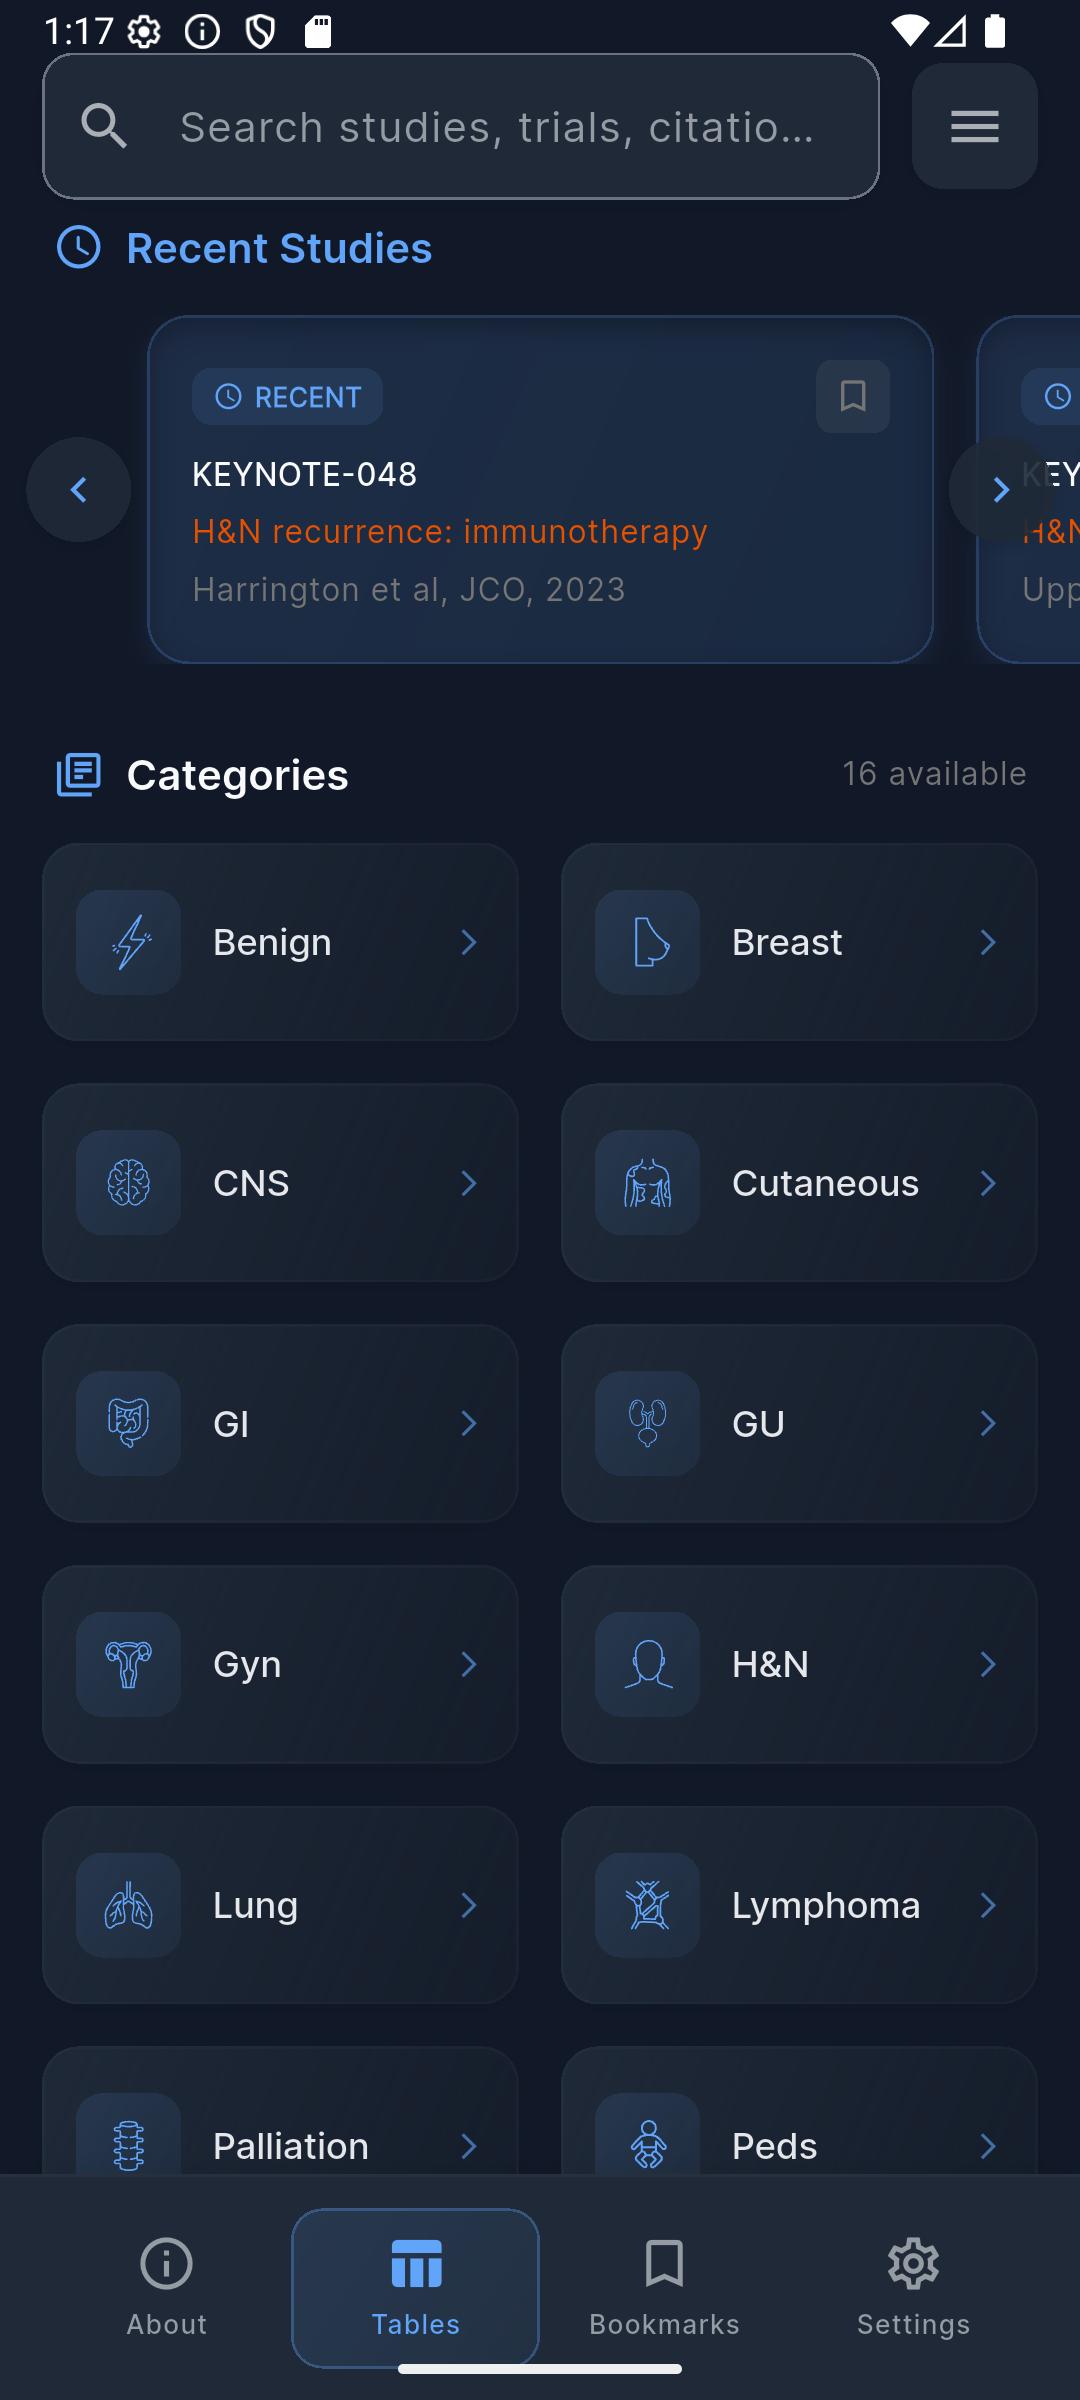
Task: Tap the Gyn uterus icon
Action: click(129, 1664)
